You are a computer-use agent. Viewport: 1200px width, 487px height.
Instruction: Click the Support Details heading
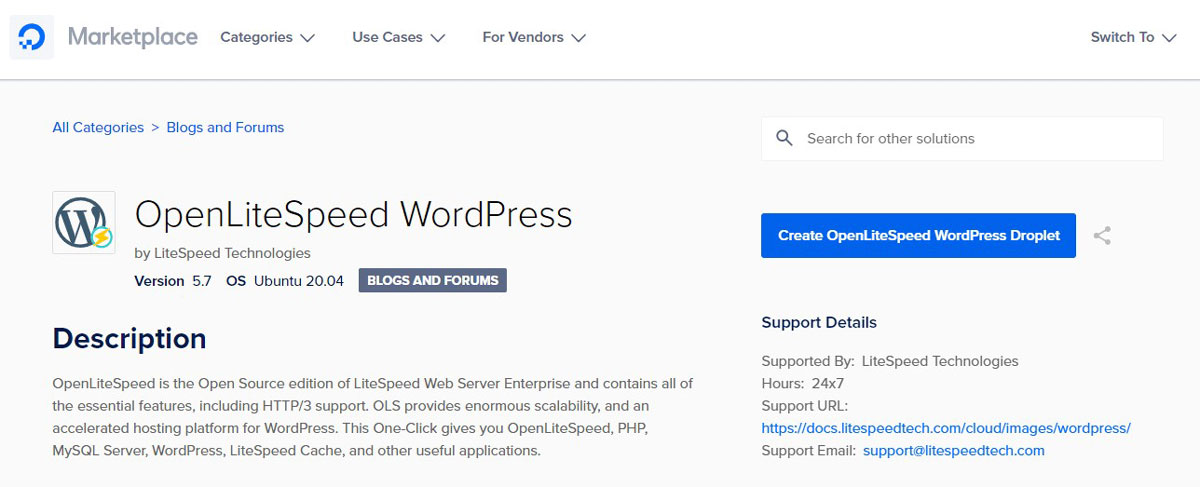(819, 322)
